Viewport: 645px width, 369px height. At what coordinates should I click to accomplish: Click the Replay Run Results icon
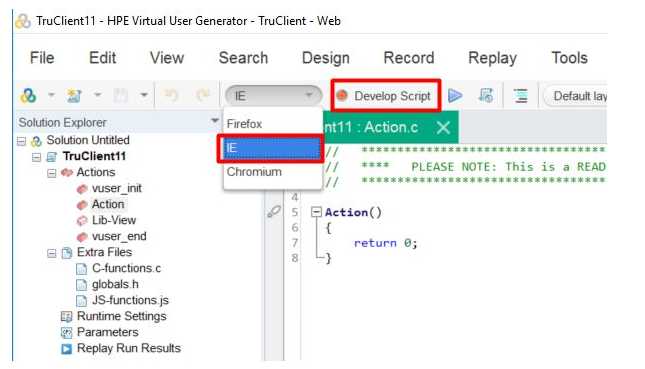click(x=66, y=349)
